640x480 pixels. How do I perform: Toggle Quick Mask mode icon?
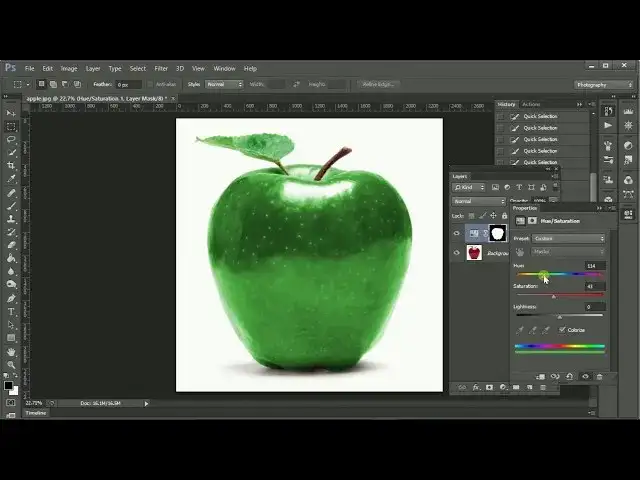click(11, 403)
